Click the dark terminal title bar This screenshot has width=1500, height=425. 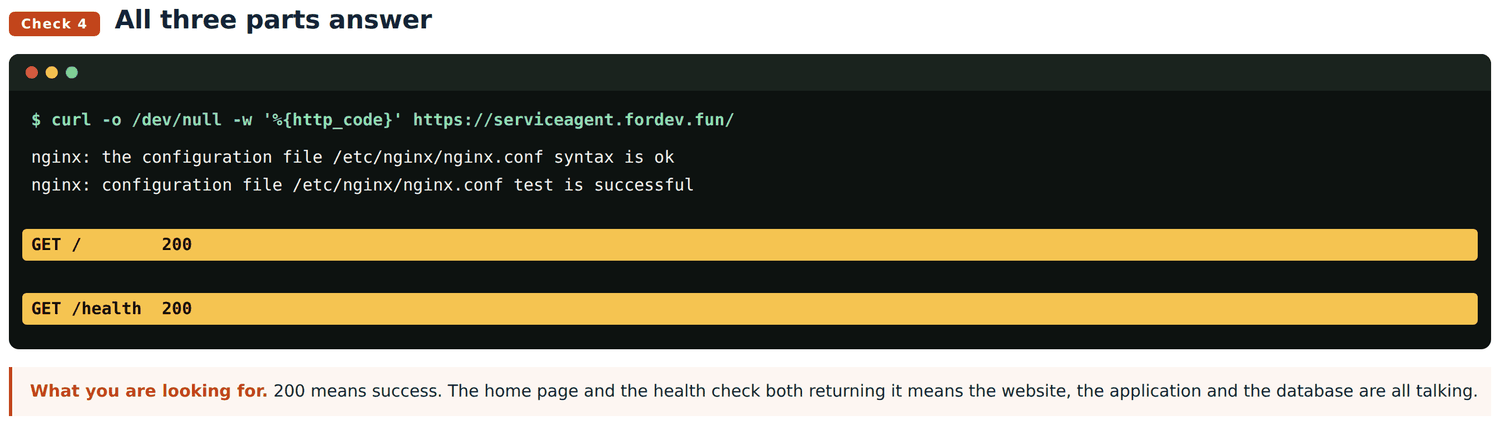tap(749, 72)
